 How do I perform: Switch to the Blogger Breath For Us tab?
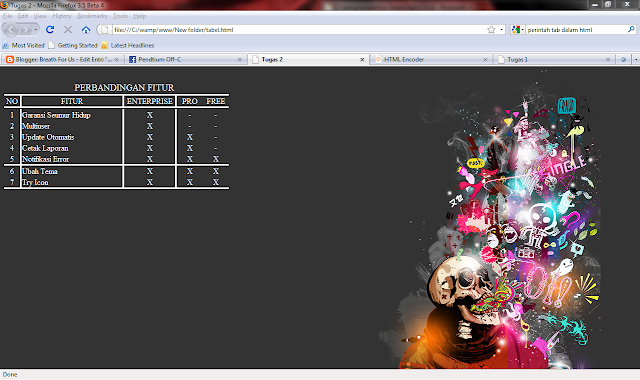point(62,60)
